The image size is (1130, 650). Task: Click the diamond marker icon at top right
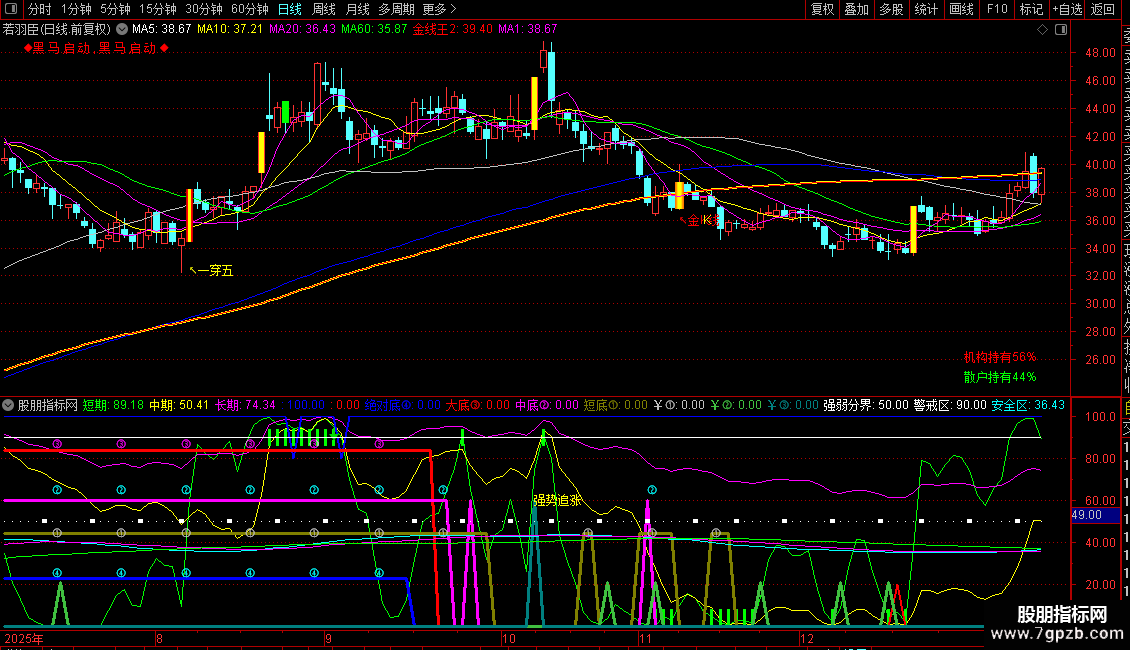[1044, 30]
